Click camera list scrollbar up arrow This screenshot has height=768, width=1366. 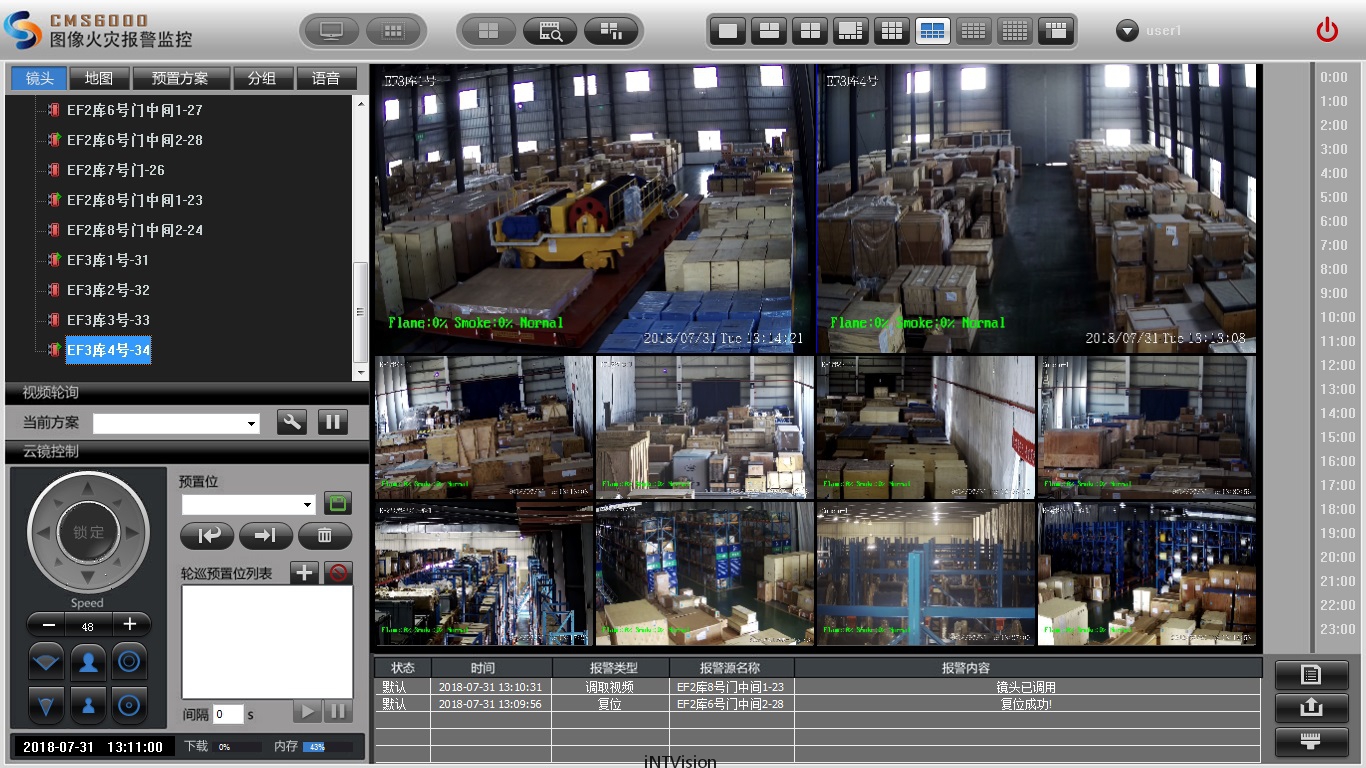(x=361, y=102)
